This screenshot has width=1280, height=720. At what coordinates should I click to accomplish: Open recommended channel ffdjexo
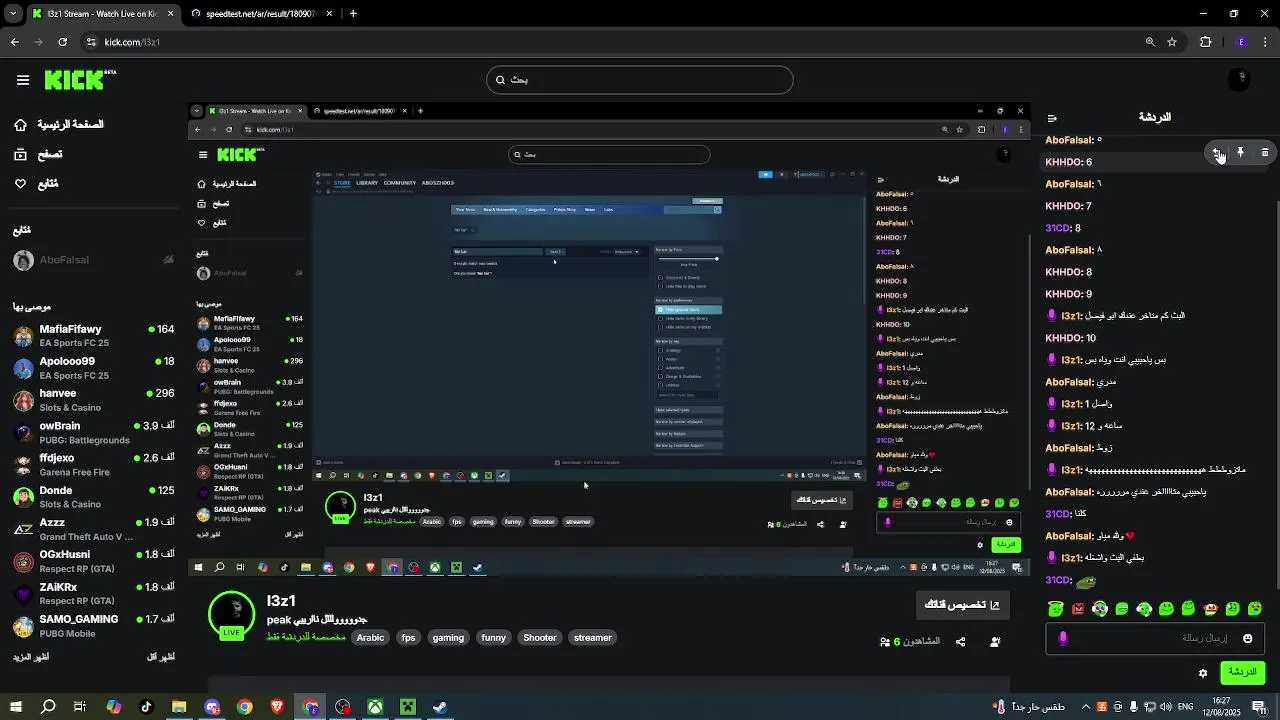click(x=94, y=465)
